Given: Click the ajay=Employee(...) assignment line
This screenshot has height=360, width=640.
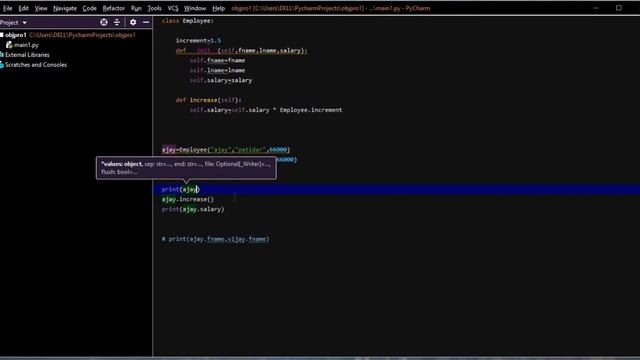Looking at the screenshot, I should click(x=226, y=150).
